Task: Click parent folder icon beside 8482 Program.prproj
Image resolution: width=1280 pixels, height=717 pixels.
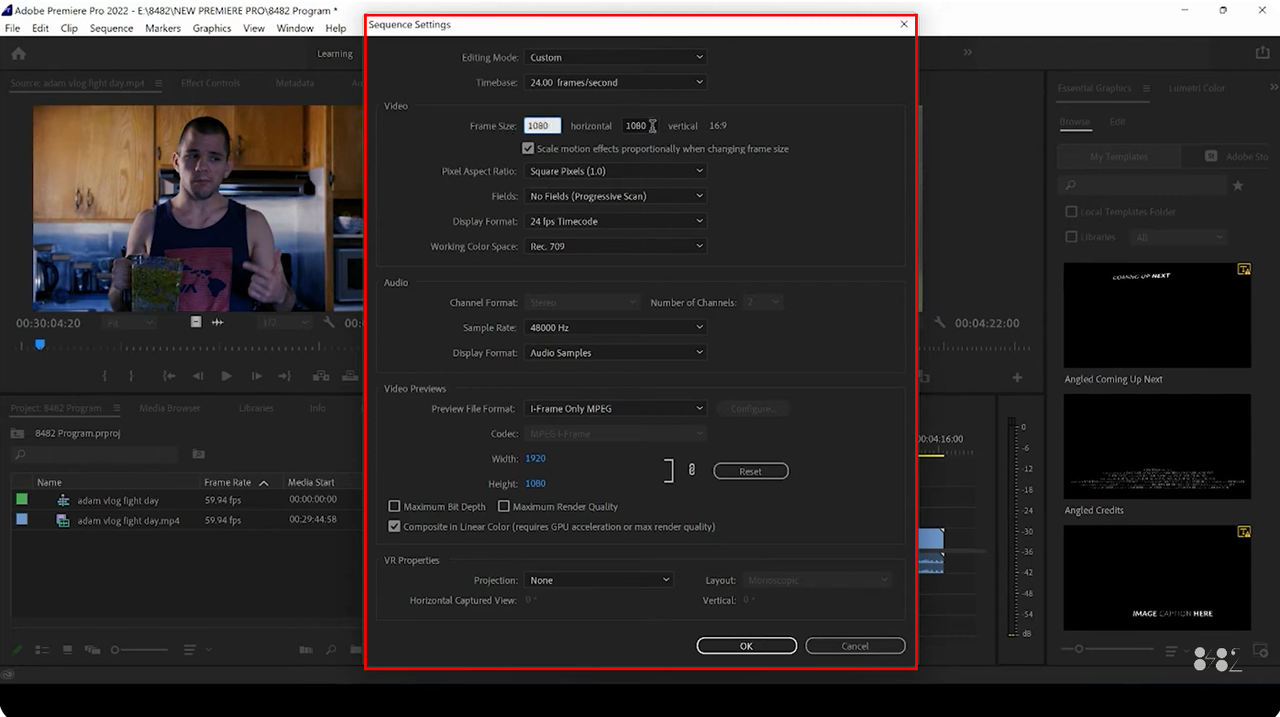Action: click(x=18, y=433)
